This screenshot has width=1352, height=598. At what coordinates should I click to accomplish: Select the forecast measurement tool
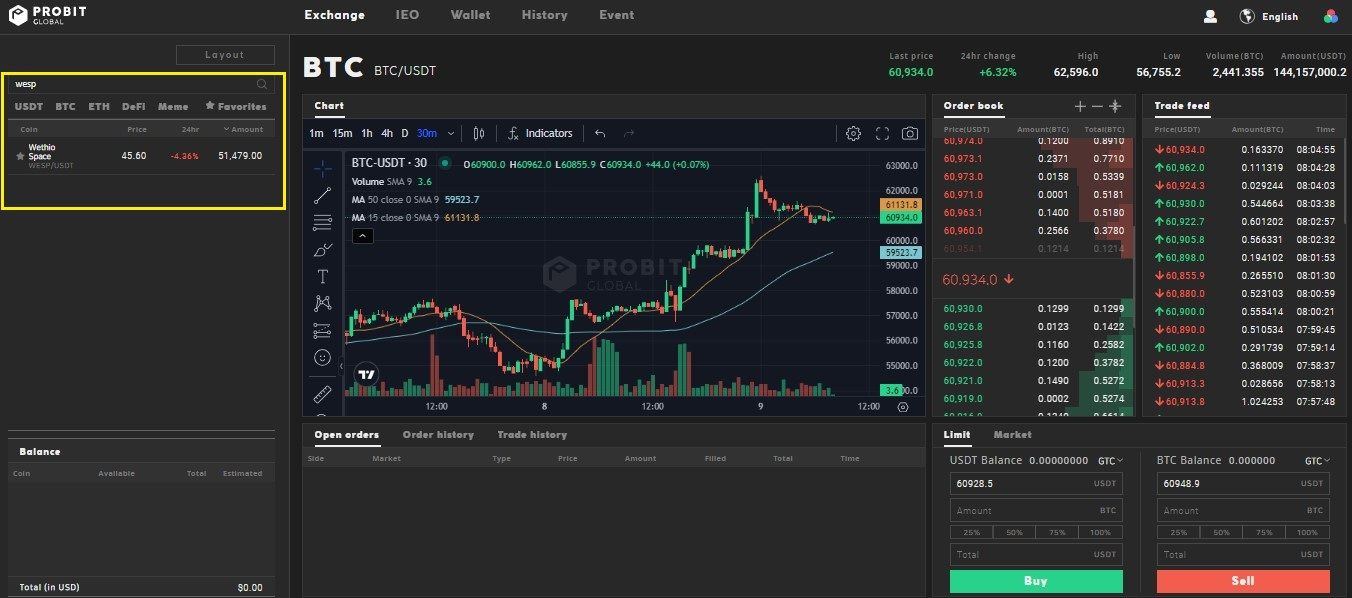322,330
